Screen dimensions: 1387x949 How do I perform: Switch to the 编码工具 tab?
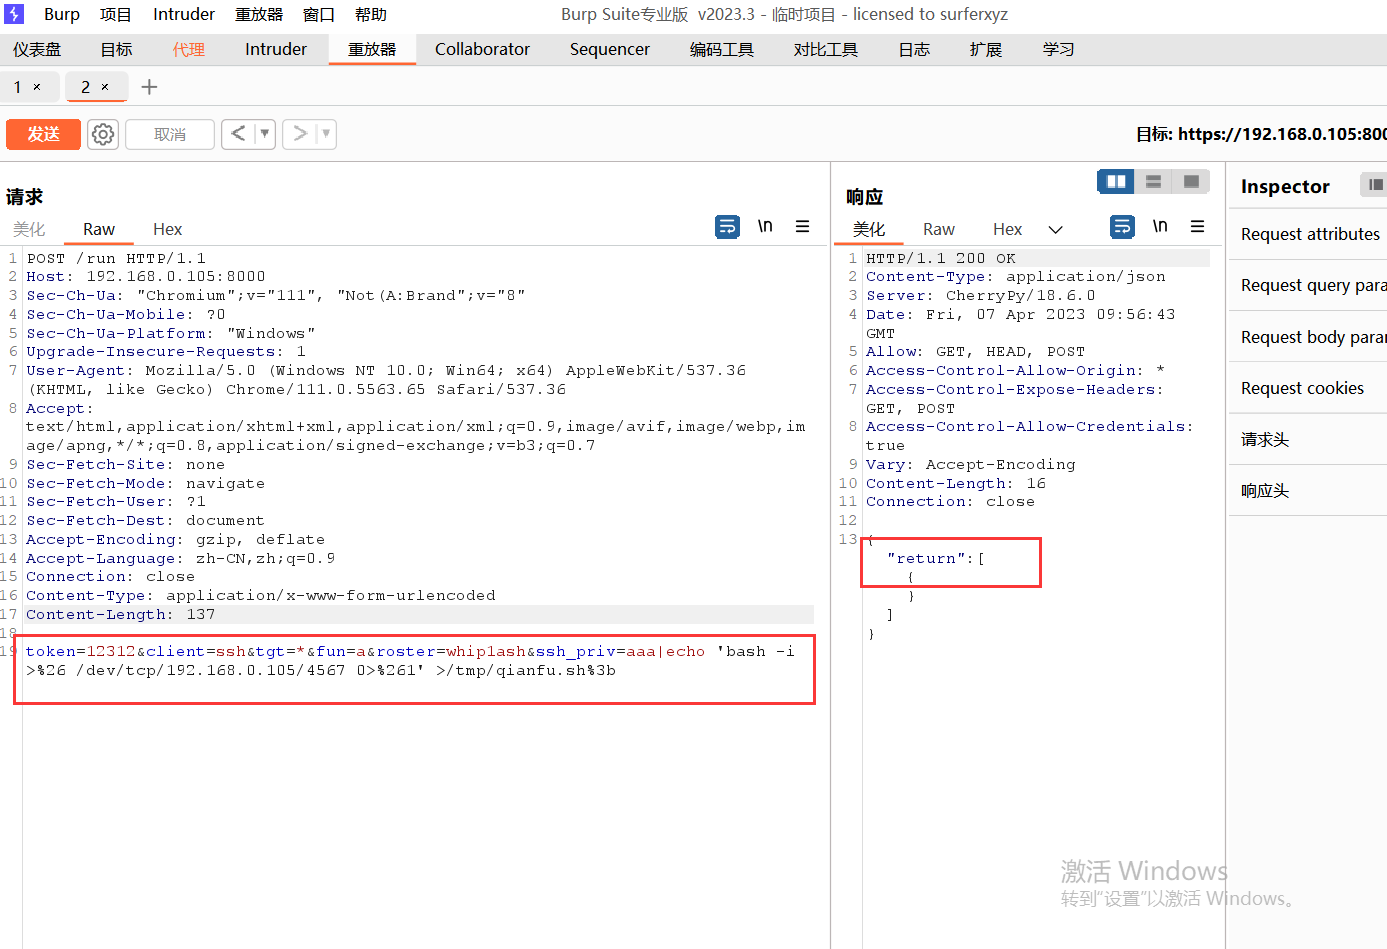coord(722,49)
